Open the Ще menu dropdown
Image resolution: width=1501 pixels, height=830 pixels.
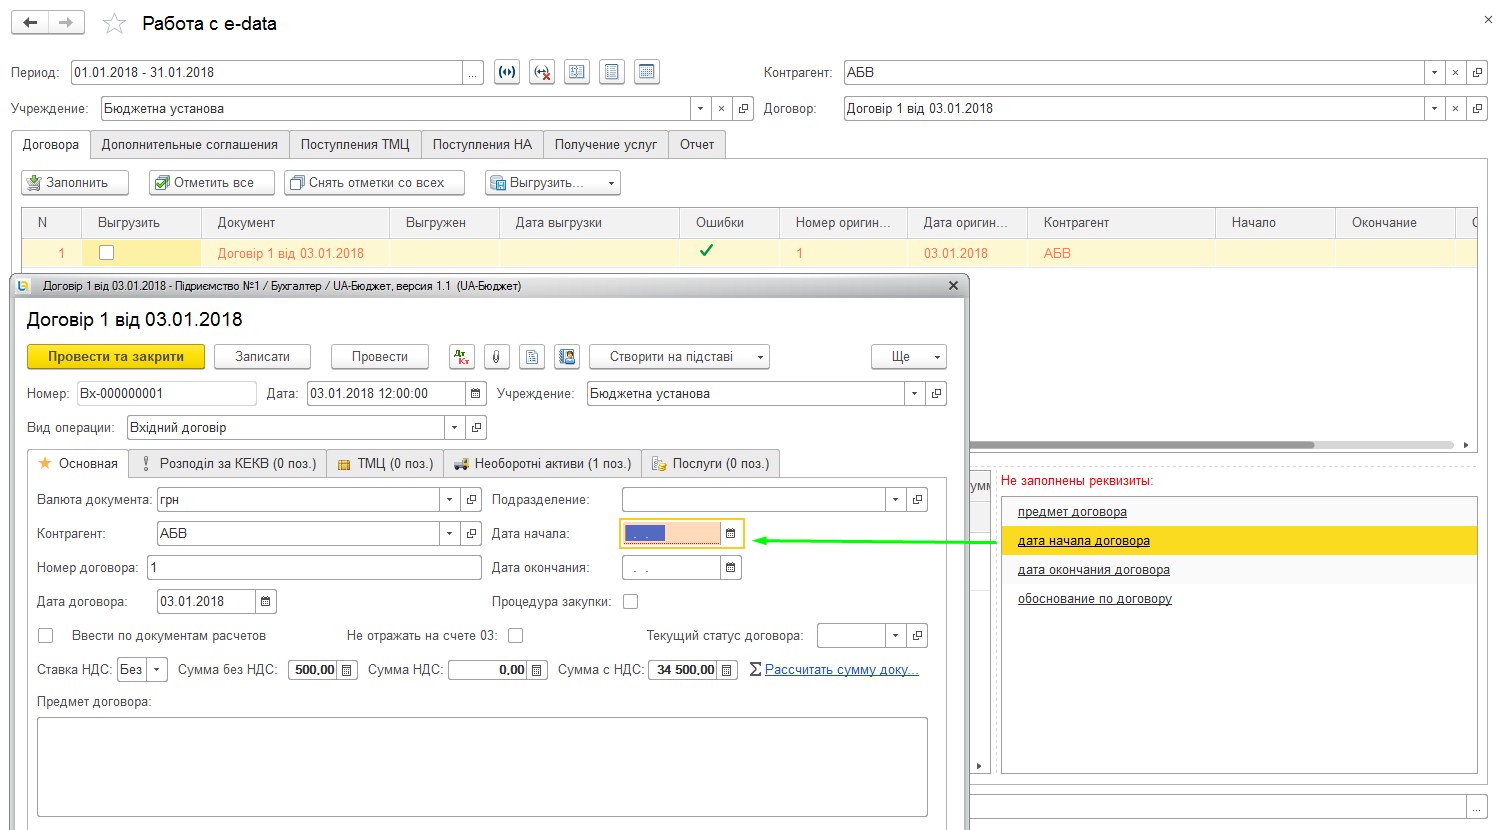pos(909,356)
